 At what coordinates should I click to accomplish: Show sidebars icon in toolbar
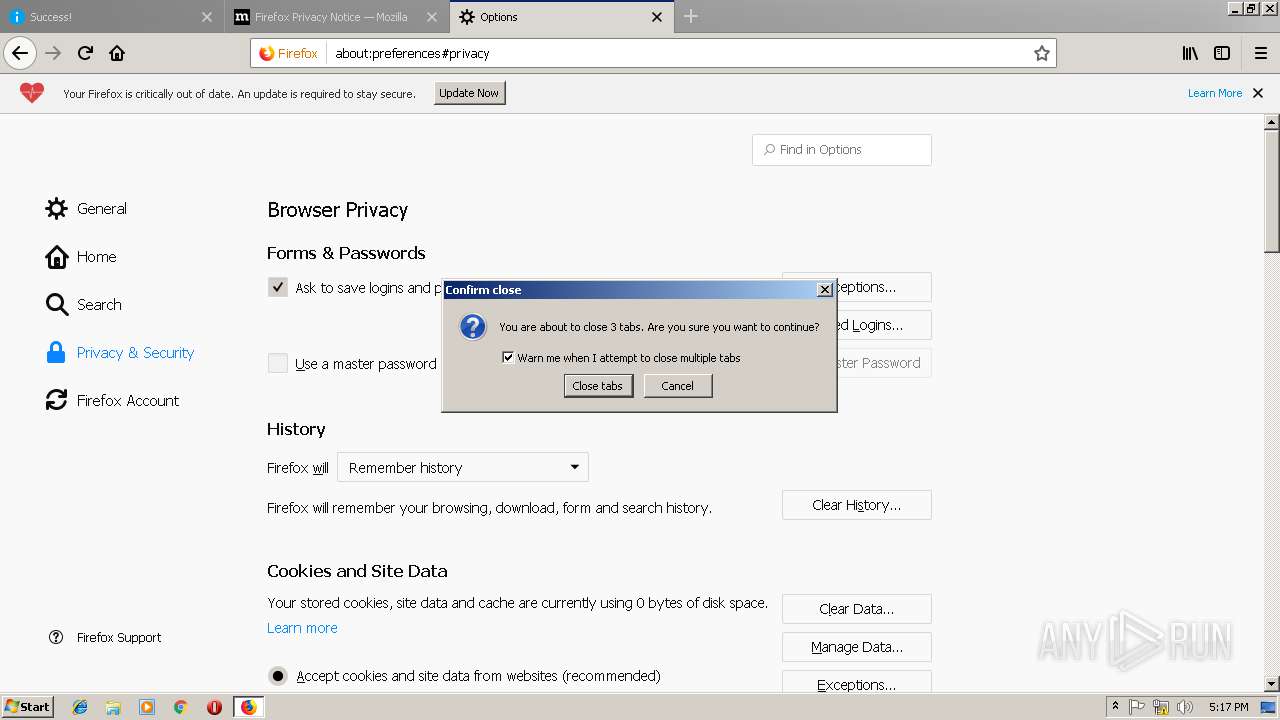[1222, 53]
